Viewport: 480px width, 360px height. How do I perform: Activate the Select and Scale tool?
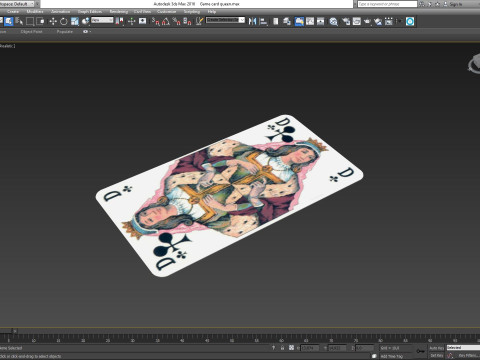click(x=75, y=21)
